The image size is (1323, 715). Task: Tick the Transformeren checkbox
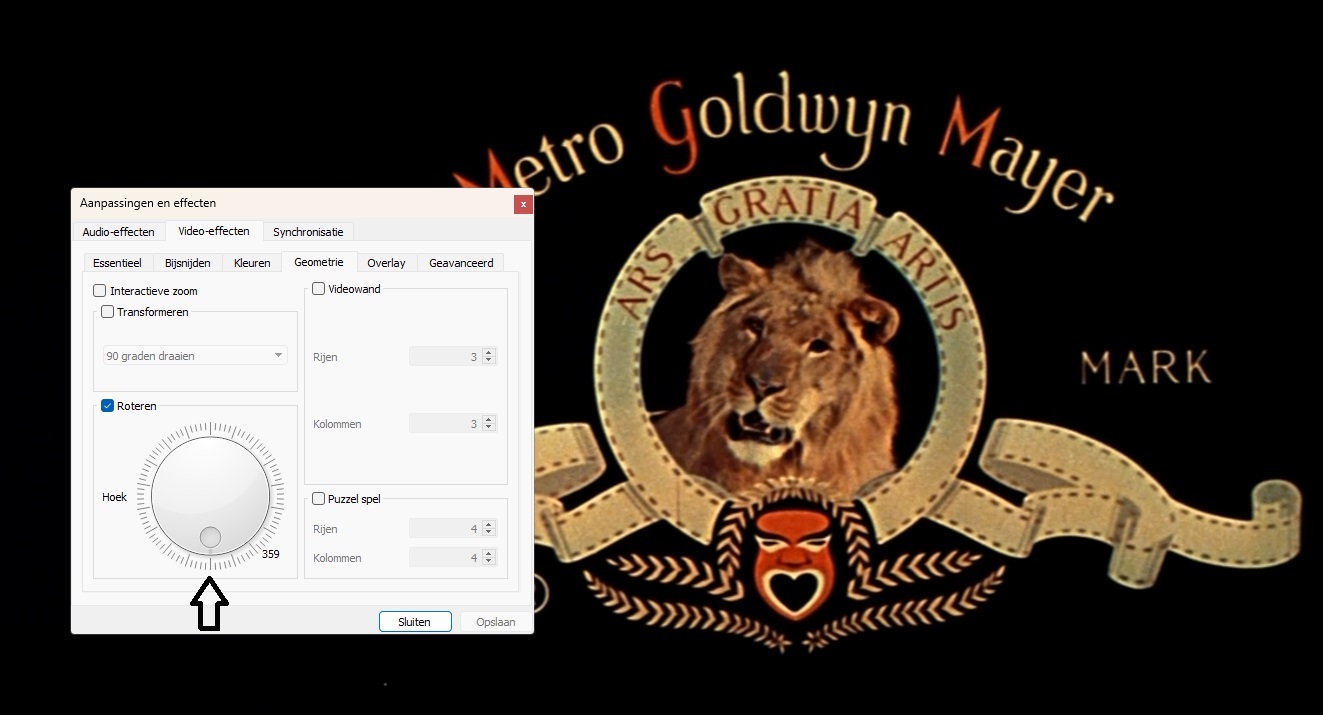coord(108,312)
